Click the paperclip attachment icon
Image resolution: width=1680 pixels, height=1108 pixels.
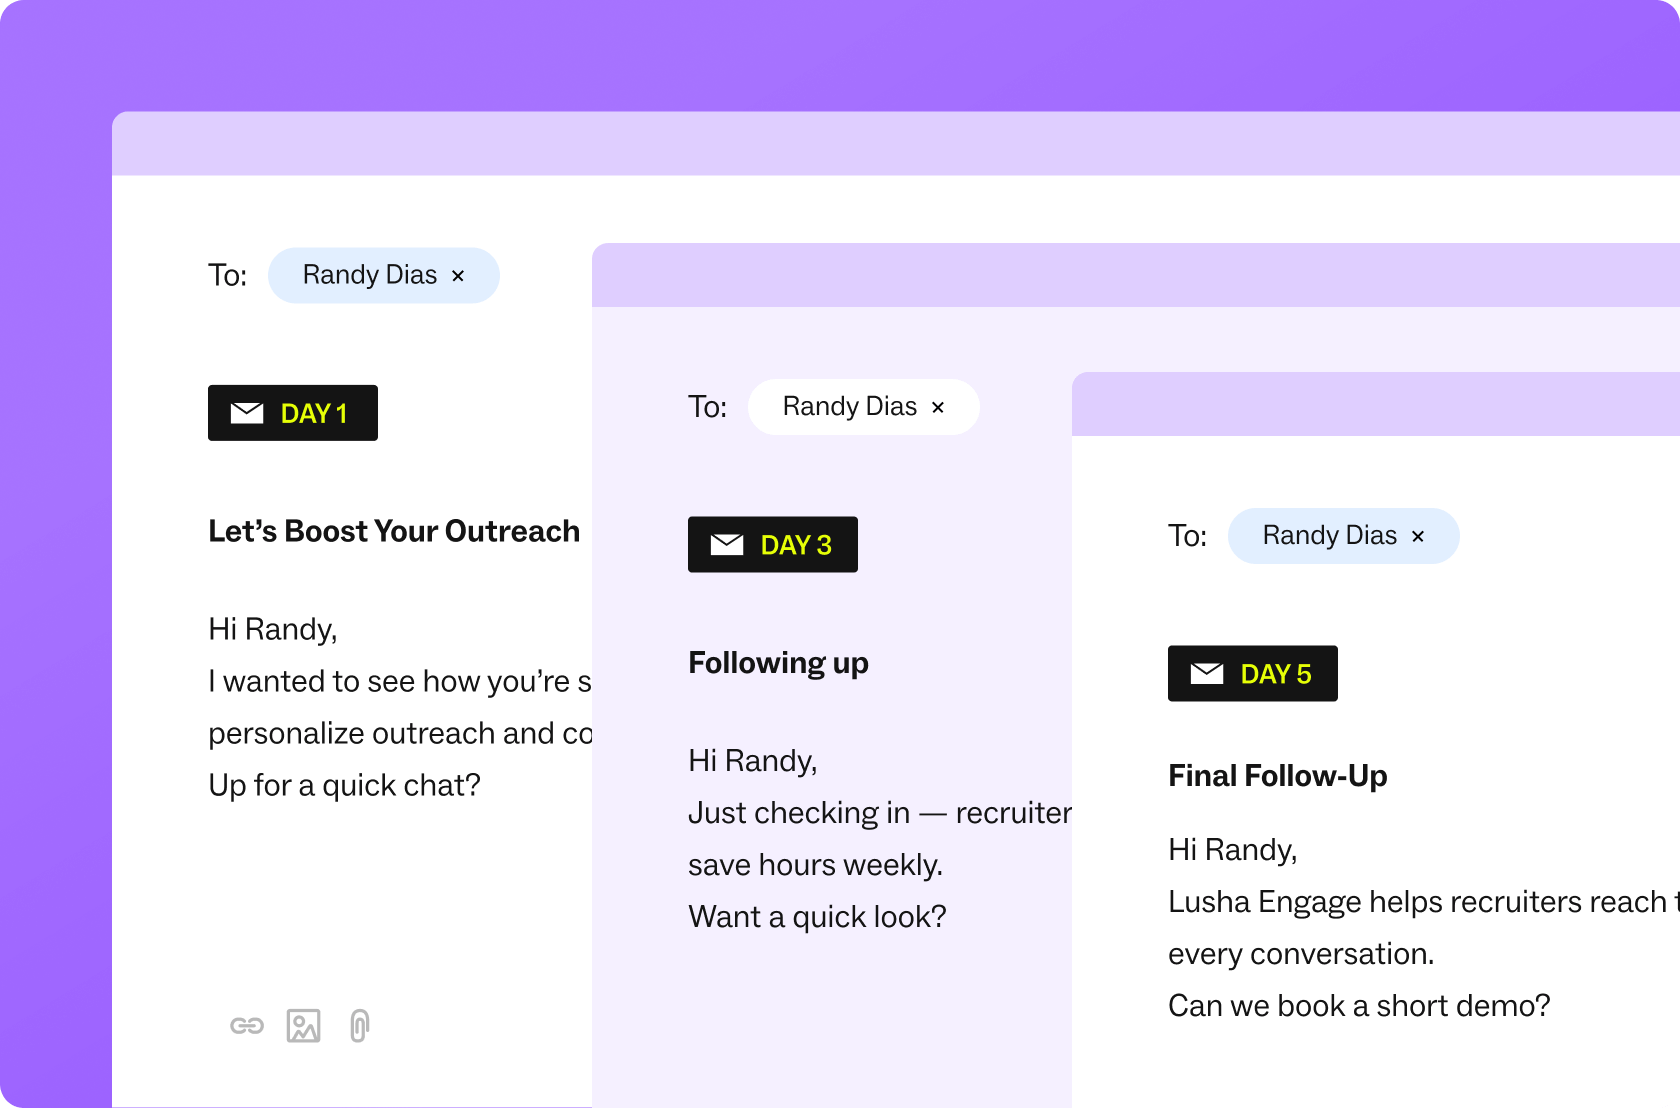(359, 1026)
